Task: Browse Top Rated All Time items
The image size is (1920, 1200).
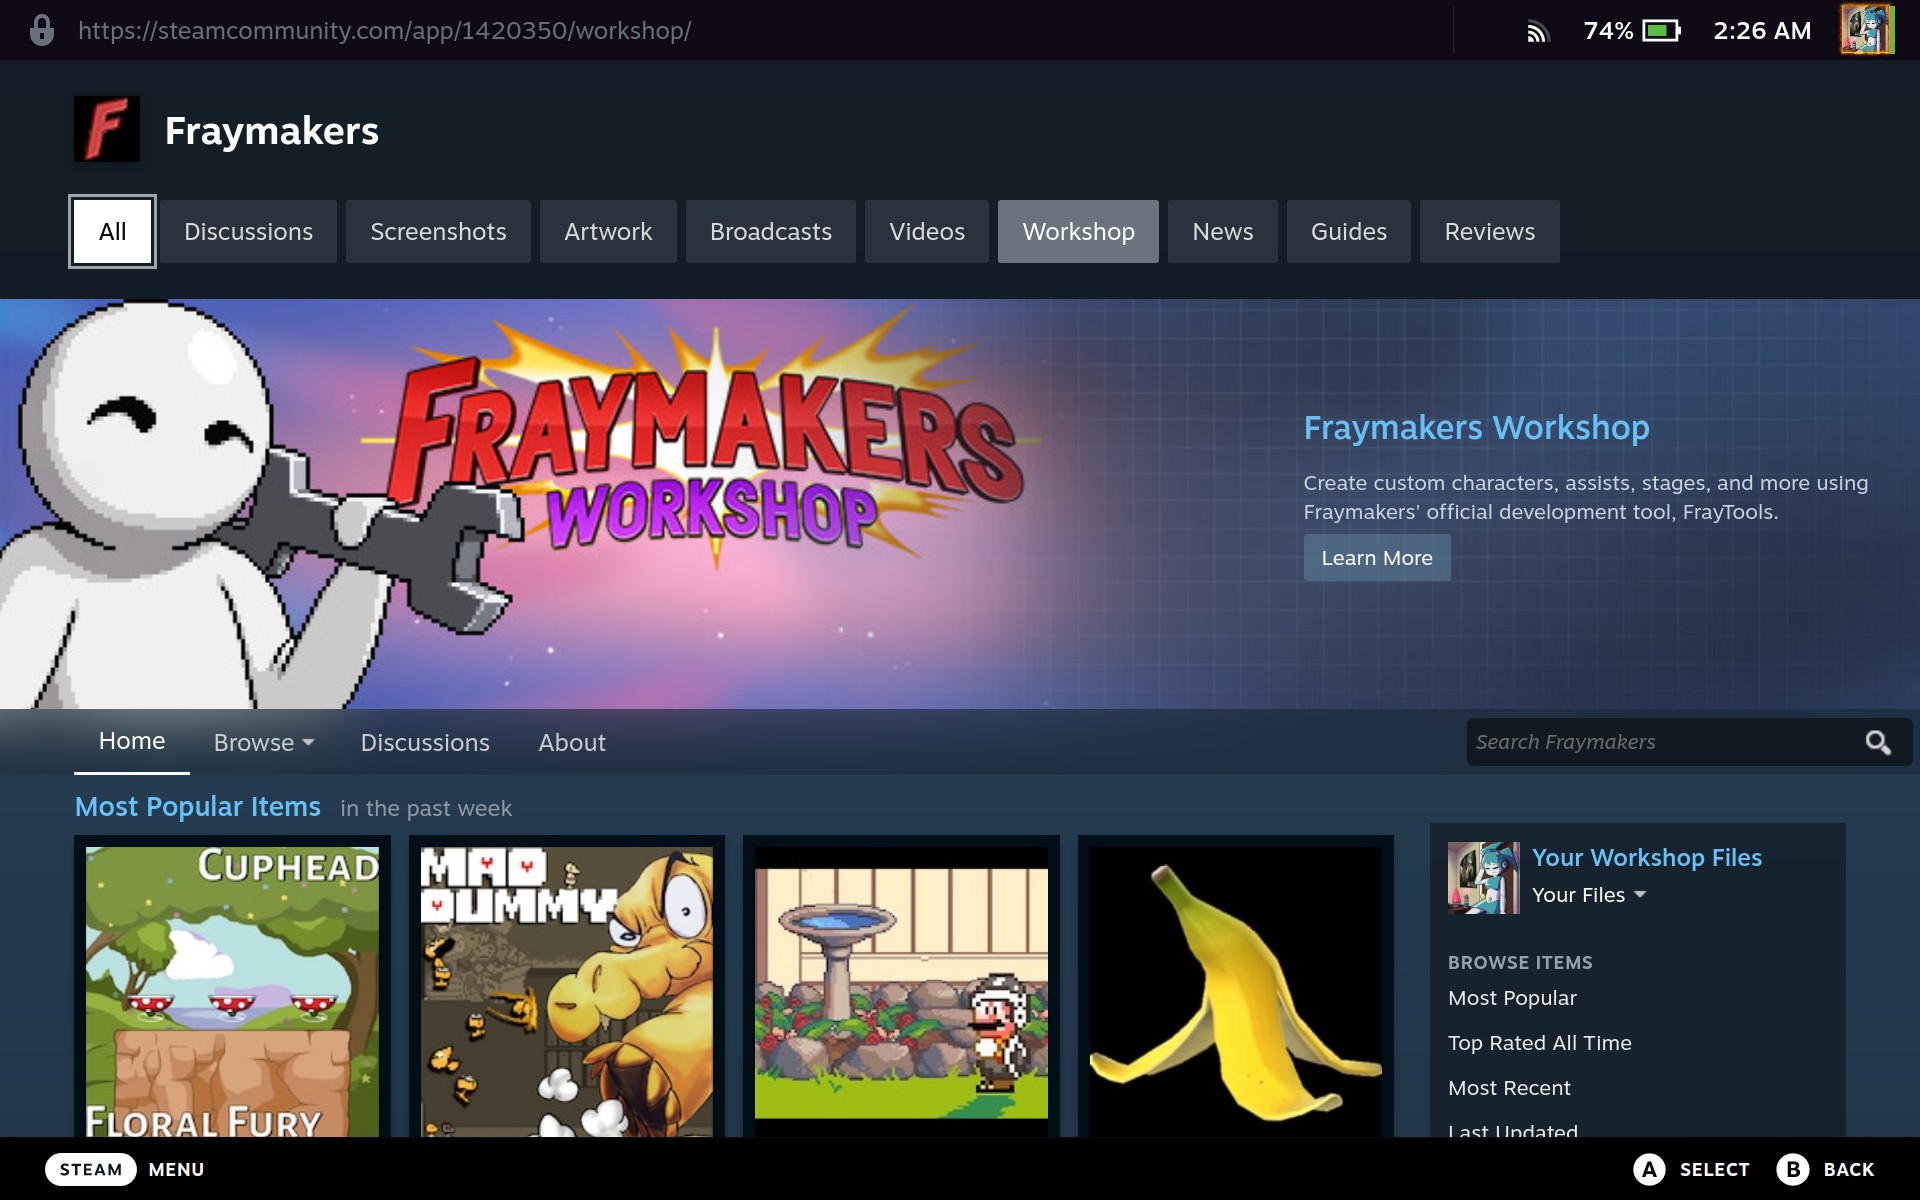Action: (1540, 1043)
